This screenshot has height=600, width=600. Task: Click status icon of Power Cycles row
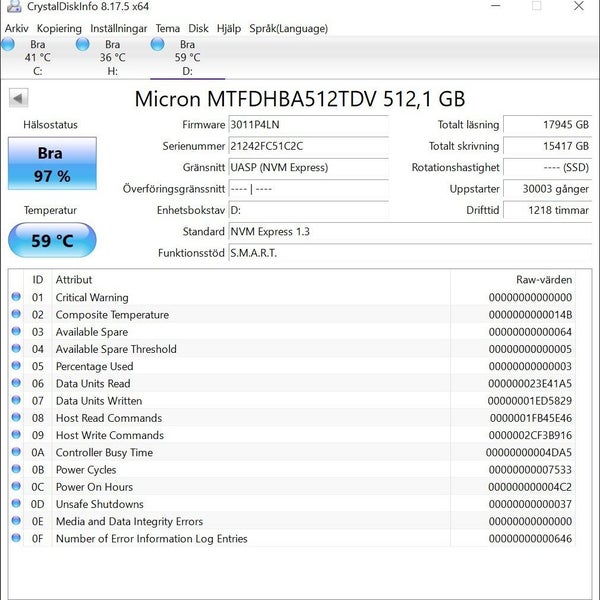click(x=16, y=469)
